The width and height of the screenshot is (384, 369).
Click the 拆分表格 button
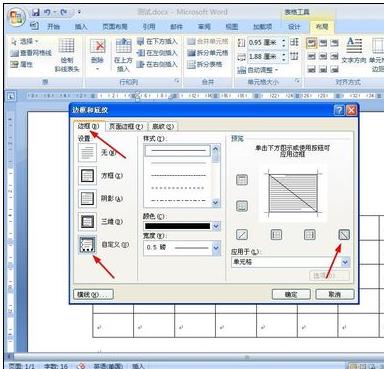[204, 64]
